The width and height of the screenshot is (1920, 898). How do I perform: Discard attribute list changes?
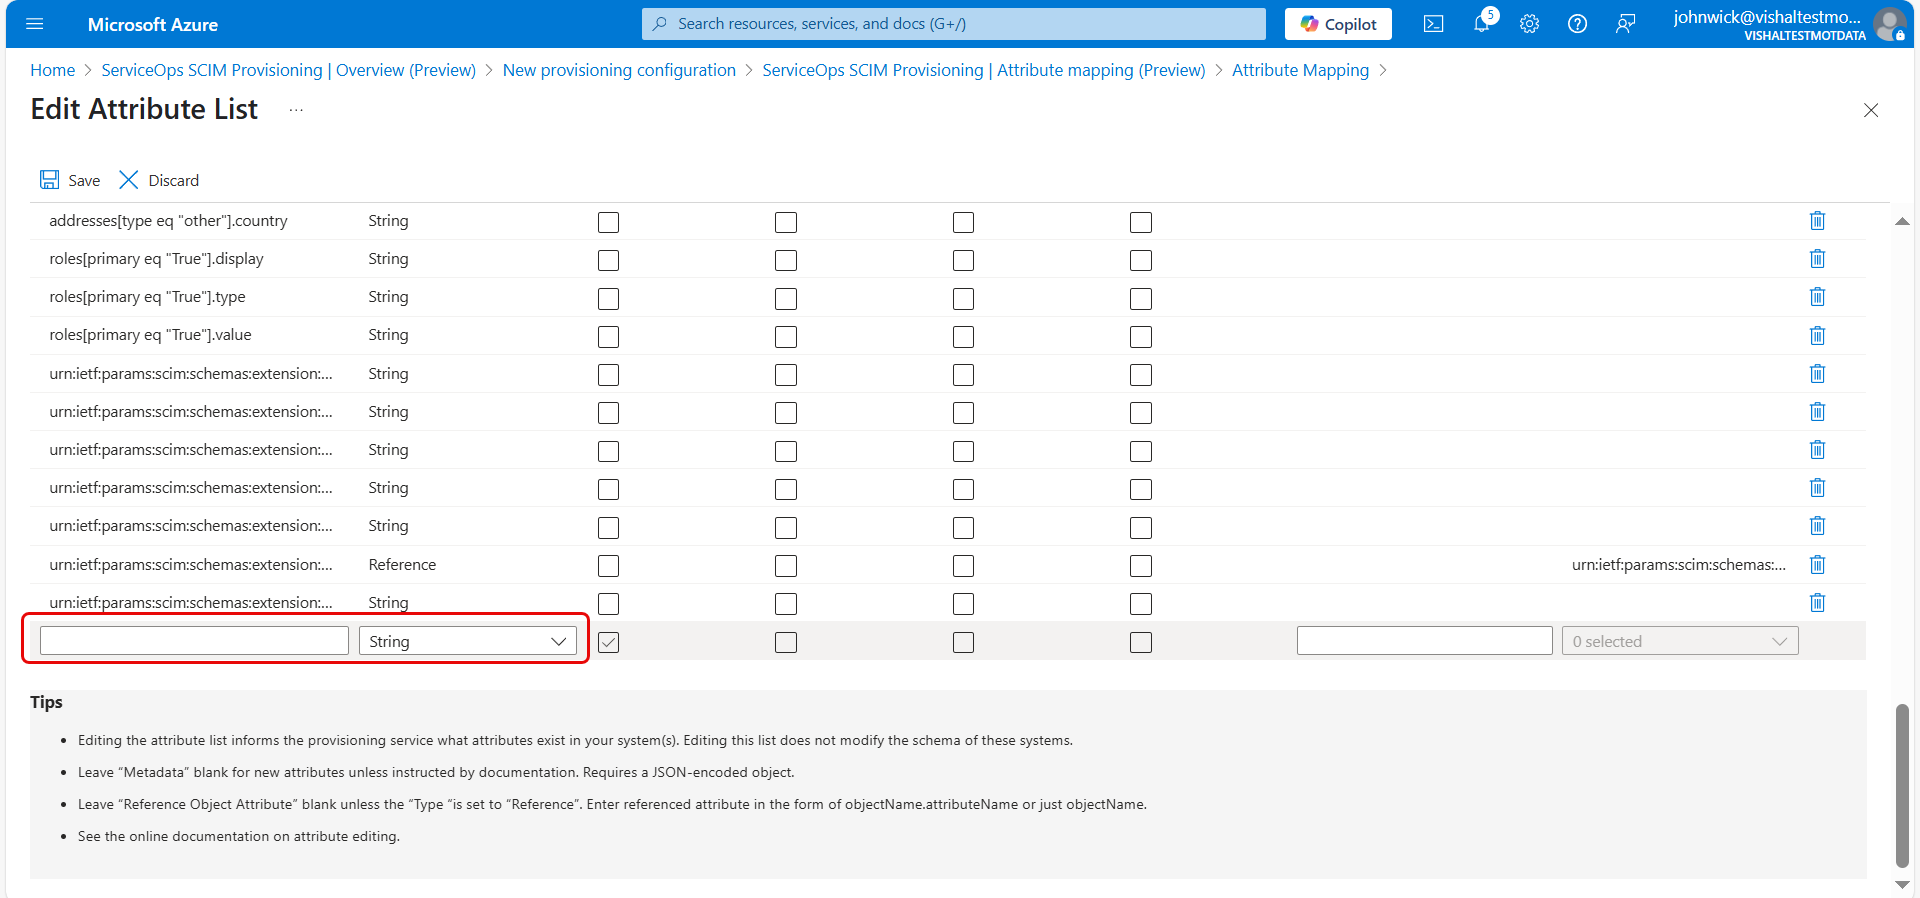159,180
